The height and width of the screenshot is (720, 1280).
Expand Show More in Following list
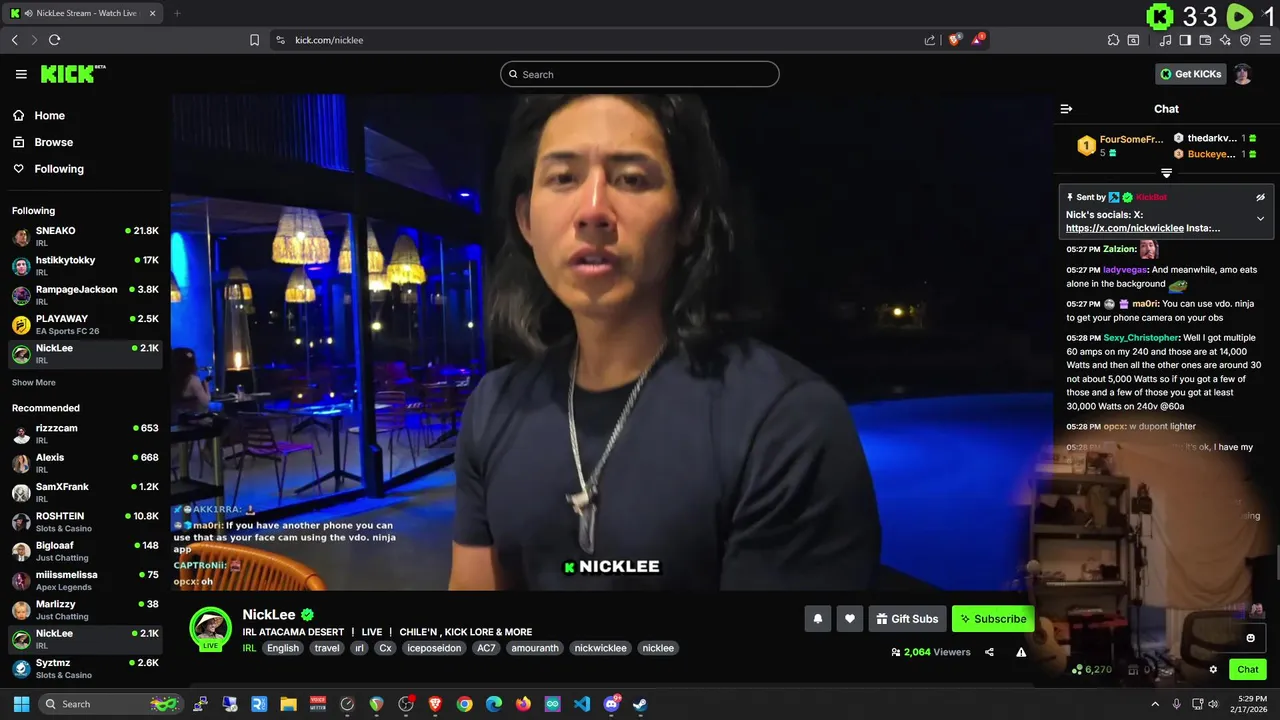click(33, 382)
